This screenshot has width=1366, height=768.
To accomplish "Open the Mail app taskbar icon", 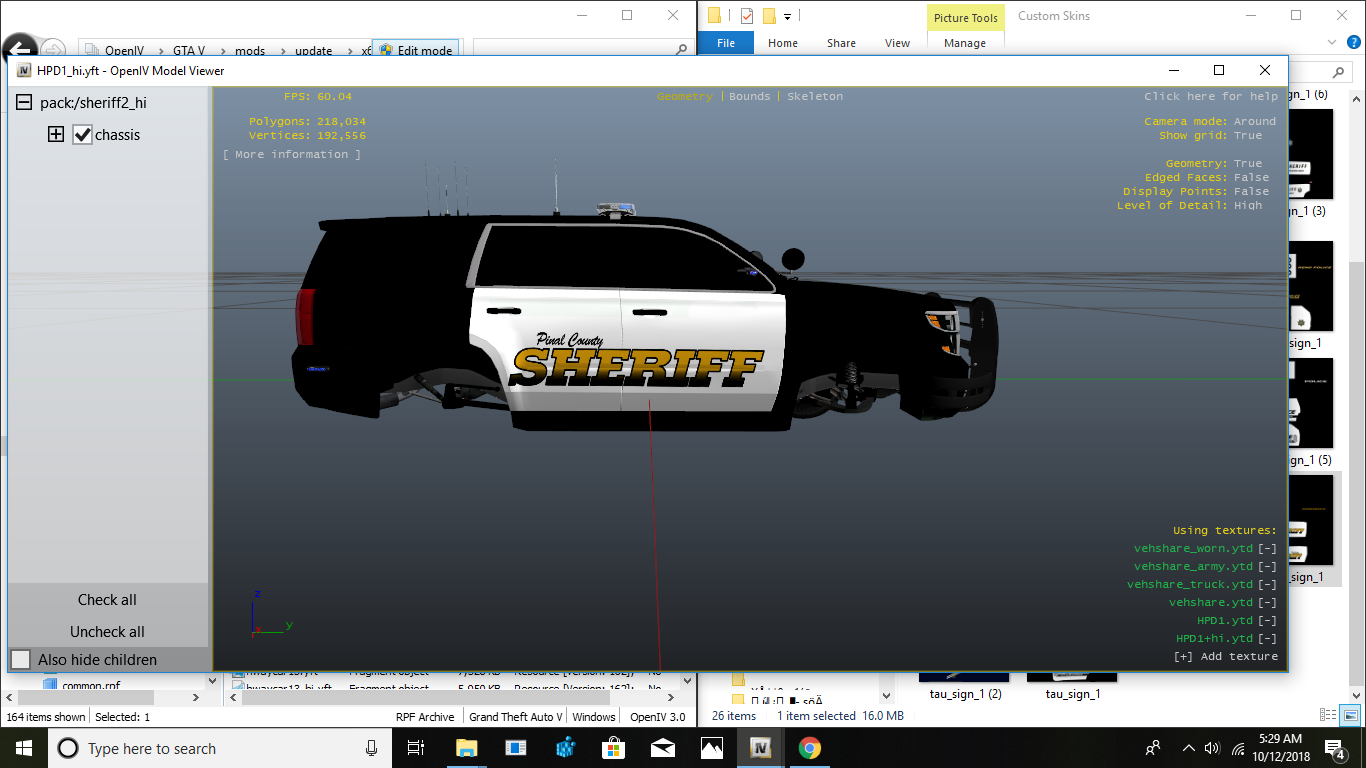I will click(x=662, y=748).
